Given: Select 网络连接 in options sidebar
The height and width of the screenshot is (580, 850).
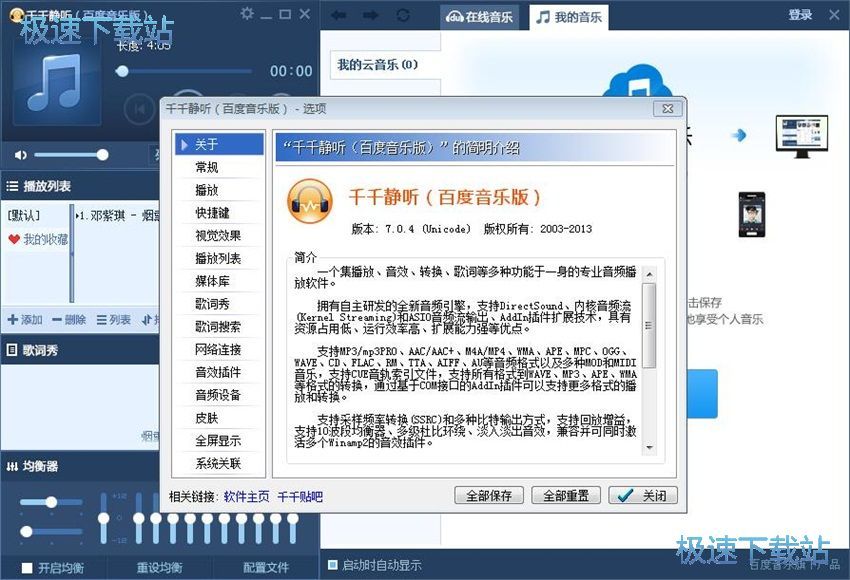Looking at the screenshot, I should pos(220,350).
